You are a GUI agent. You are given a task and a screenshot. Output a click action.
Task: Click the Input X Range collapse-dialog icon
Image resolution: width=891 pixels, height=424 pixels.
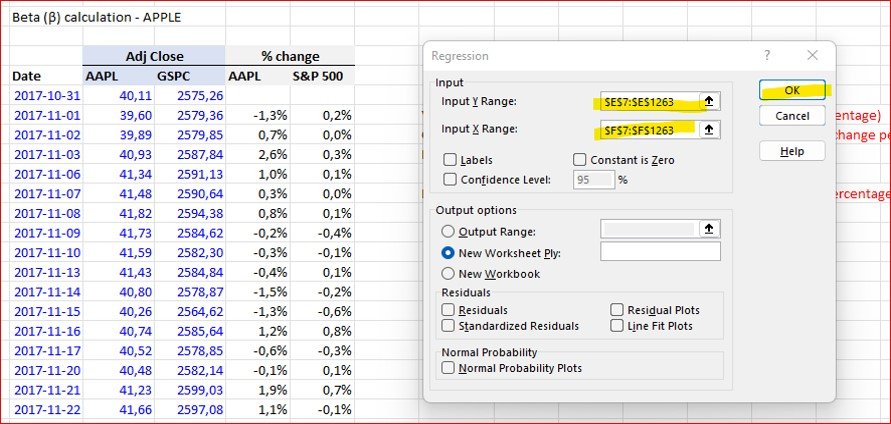coord(709,129)
